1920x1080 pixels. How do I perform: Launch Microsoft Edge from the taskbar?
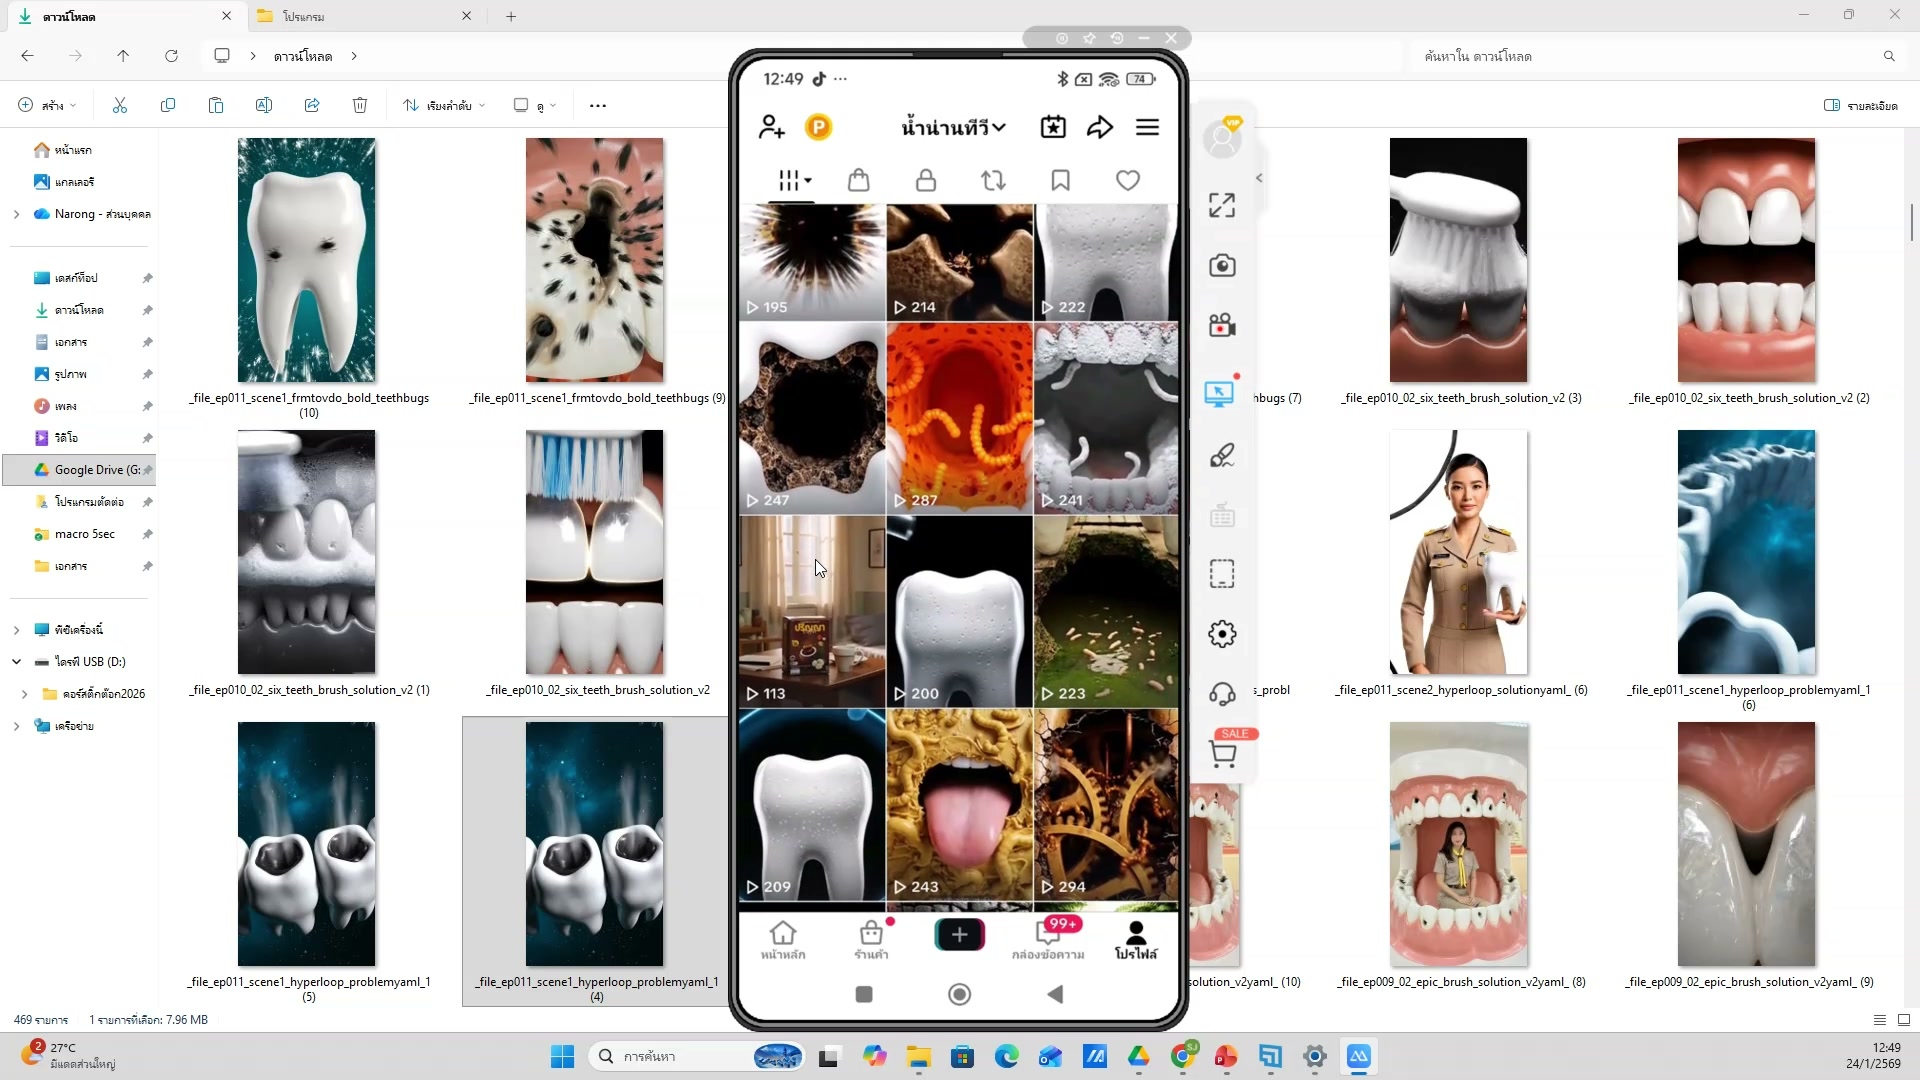coord(1007,1056)
